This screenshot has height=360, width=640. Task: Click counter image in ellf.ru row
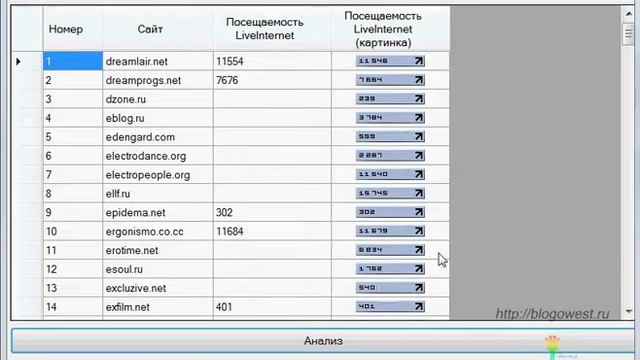click(x=390, y=193)
